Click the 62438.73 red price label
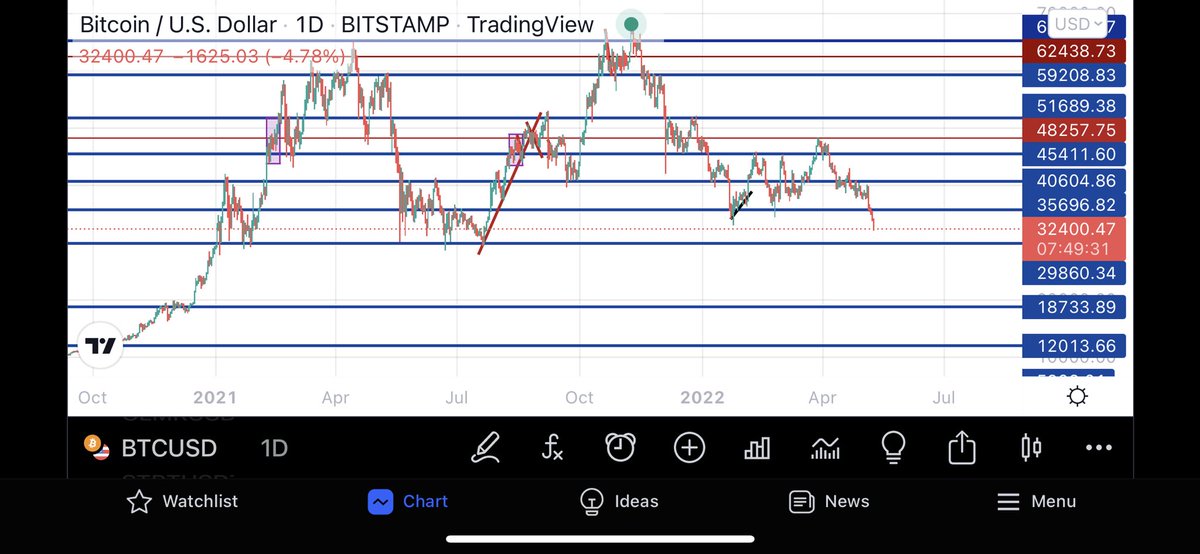 [1075, 50]
